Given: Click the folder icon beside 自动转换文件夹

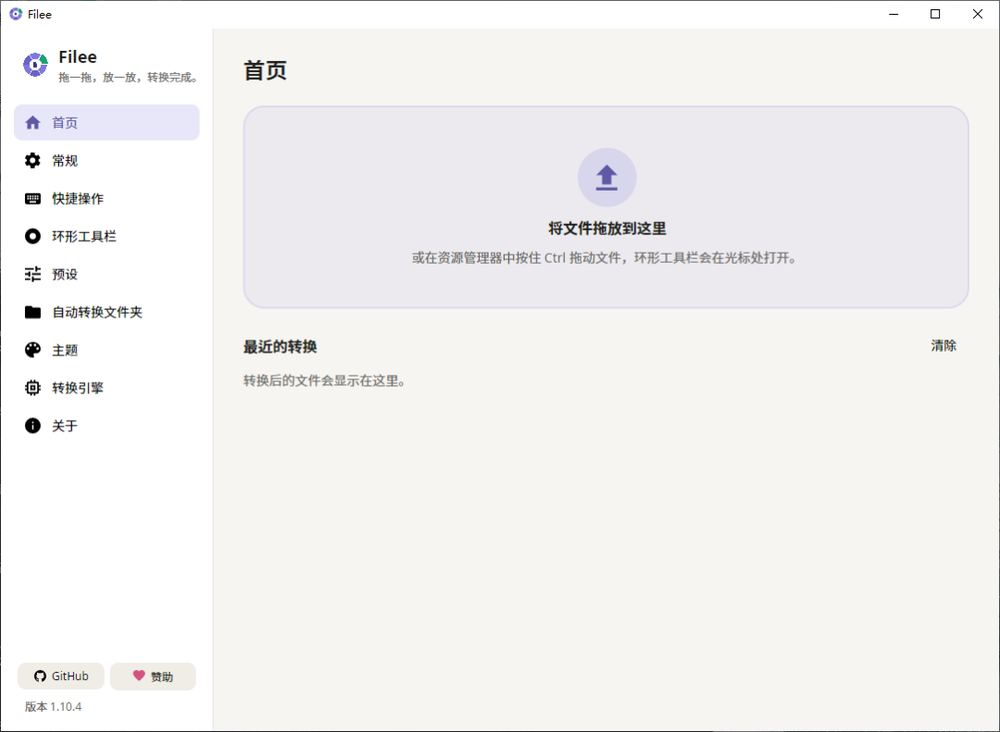Looking at the screenshot, I should [33, 312].
